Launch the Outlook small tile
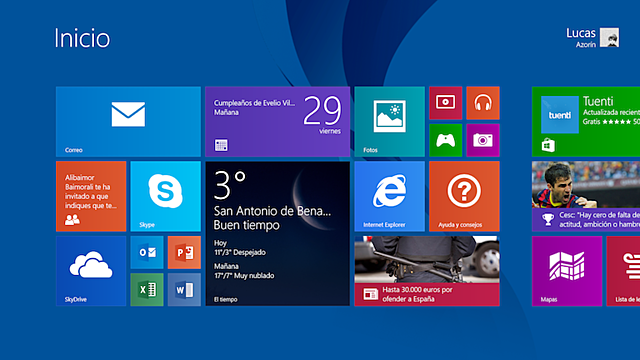The height and width of the screenshot is (360, 640). tap(147, 252)
